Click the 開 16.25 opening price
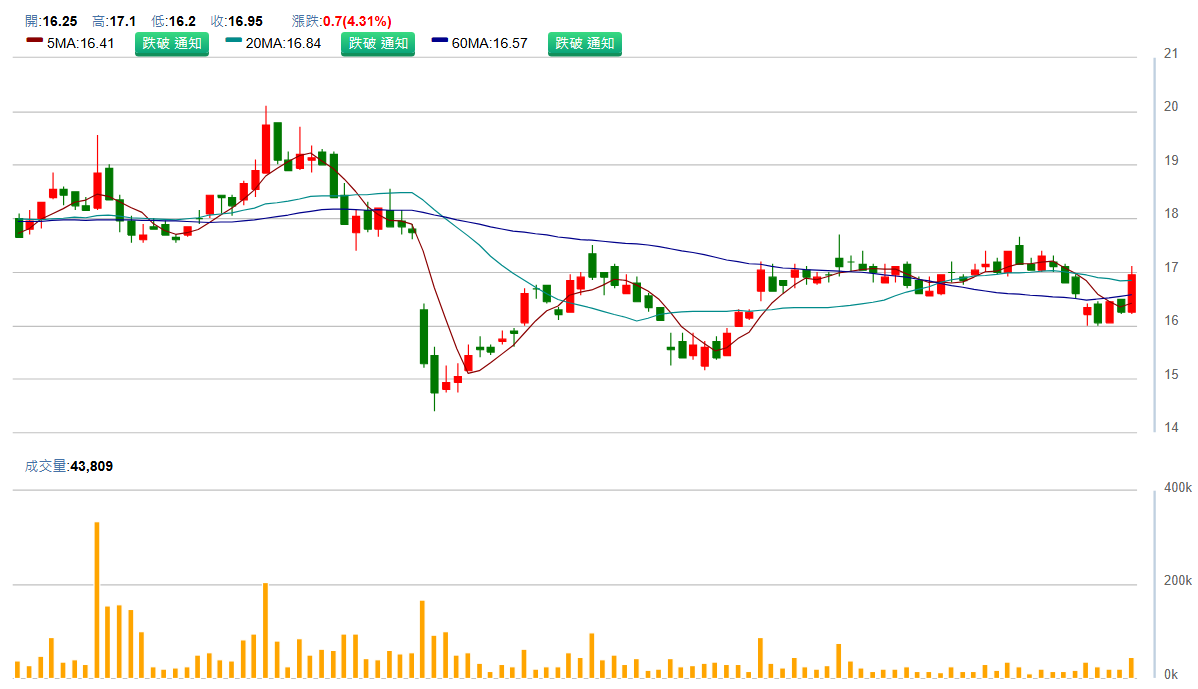 pyautogui.click(x=51, y=21)
